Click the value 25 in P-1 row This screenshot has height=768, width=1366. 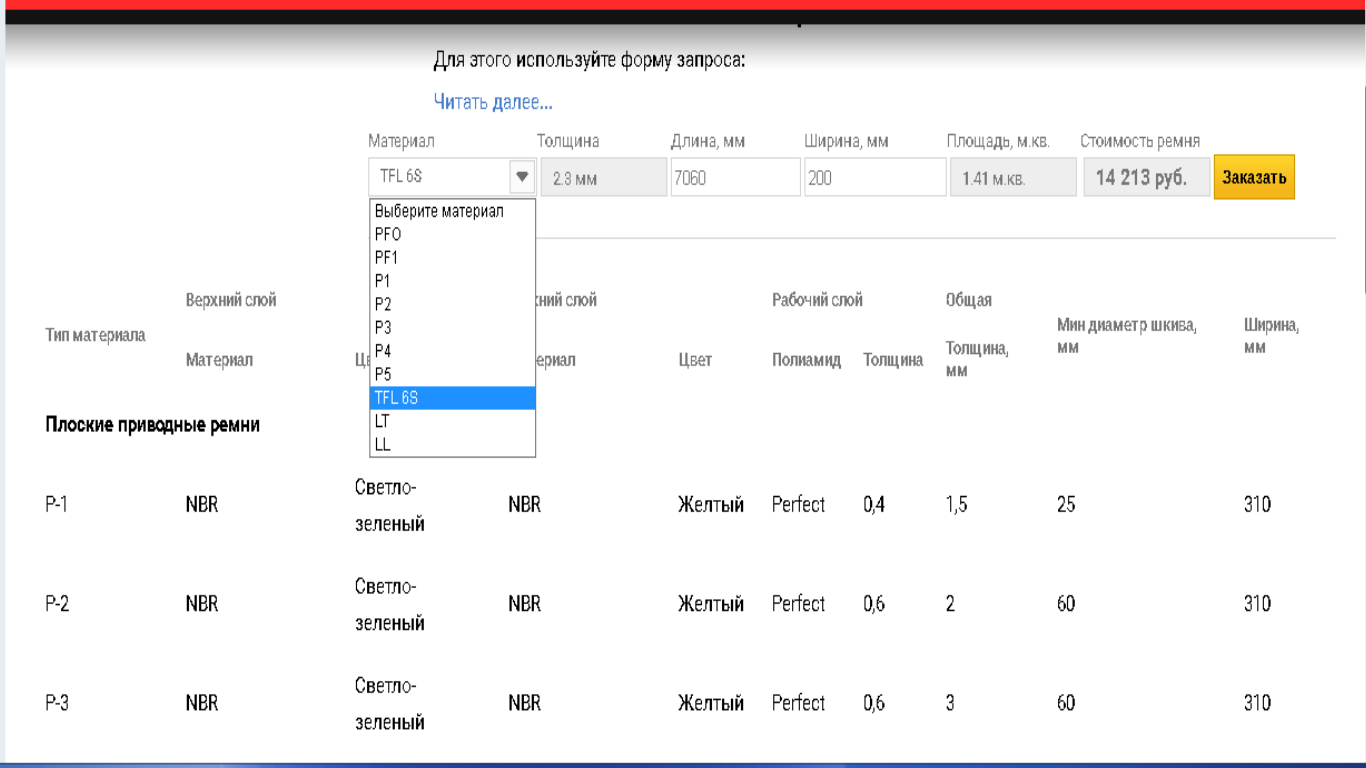click(x=1066, y=505)
